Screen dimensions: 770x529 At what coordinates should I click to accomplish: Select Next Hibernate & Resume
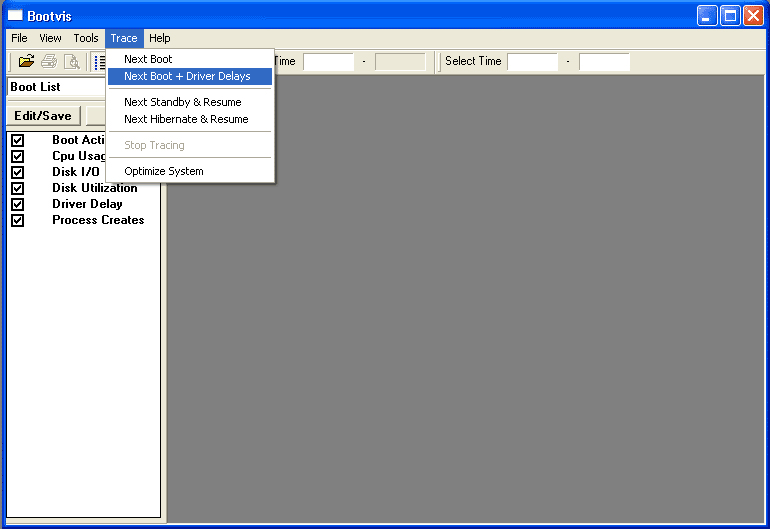190,119
